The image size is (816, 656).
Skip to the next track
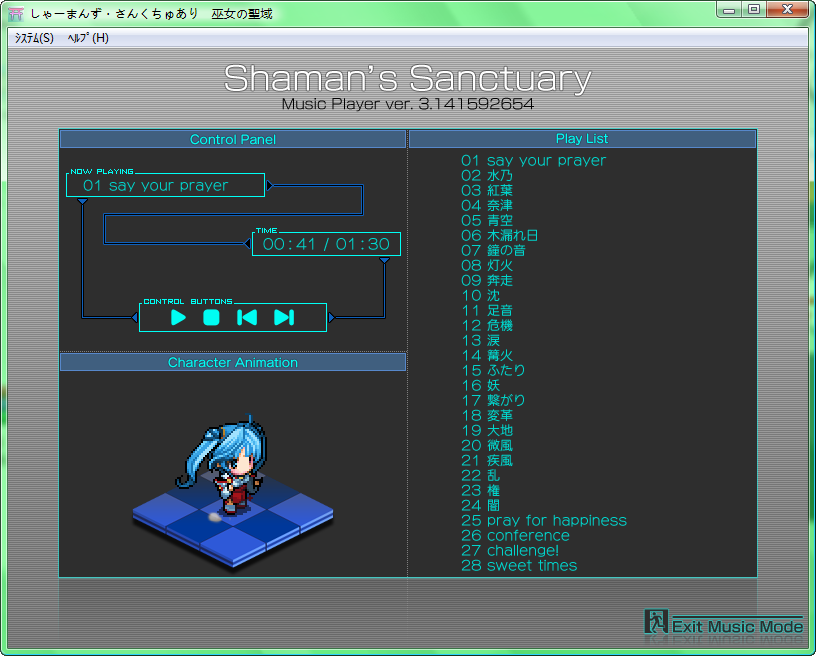pos(284,317)
